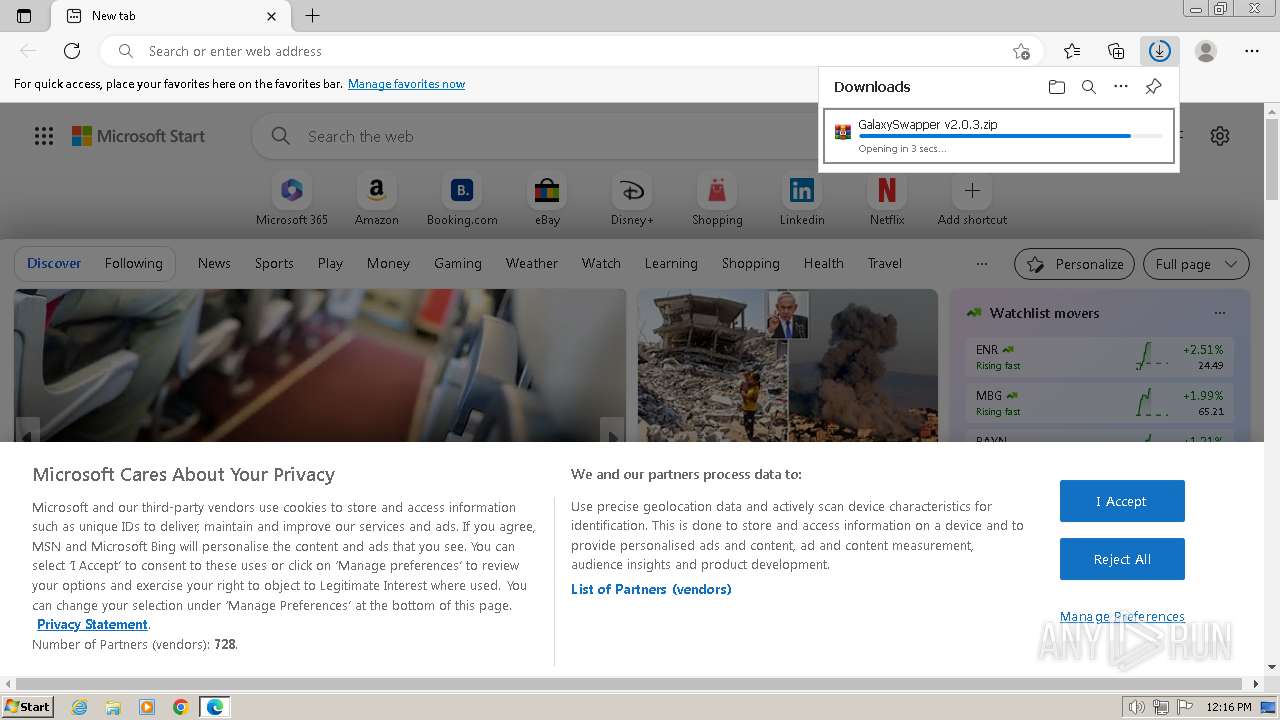
Task: Open downloads folder icon in Downloads panel
Action: [1057, 87]
